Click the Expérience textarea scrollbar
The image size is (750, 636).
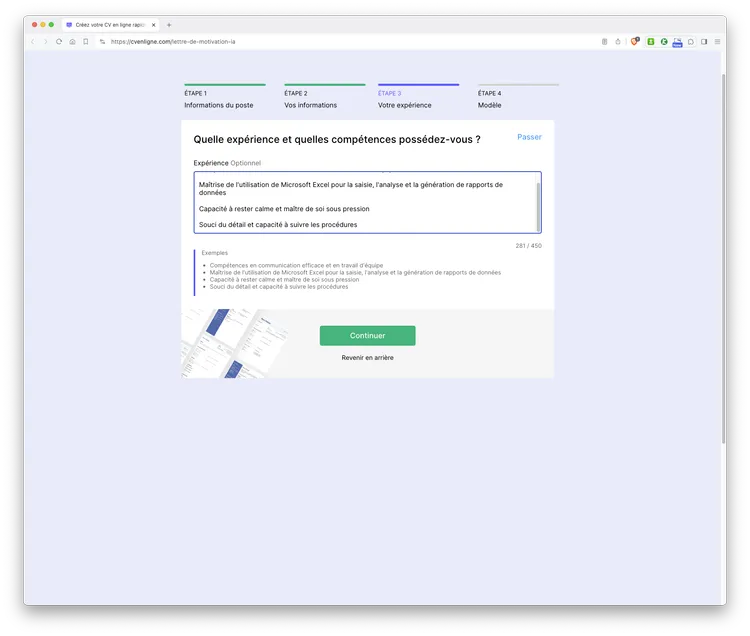(539, 206)
